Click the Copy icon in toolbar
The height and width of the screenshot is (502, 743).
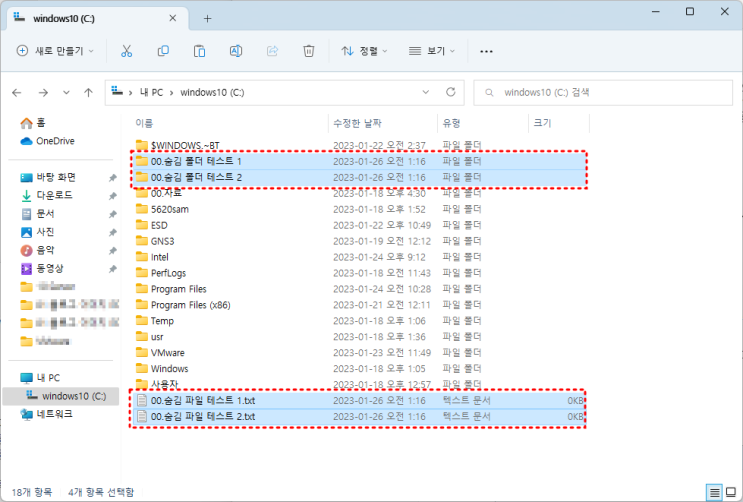[163, 51]
